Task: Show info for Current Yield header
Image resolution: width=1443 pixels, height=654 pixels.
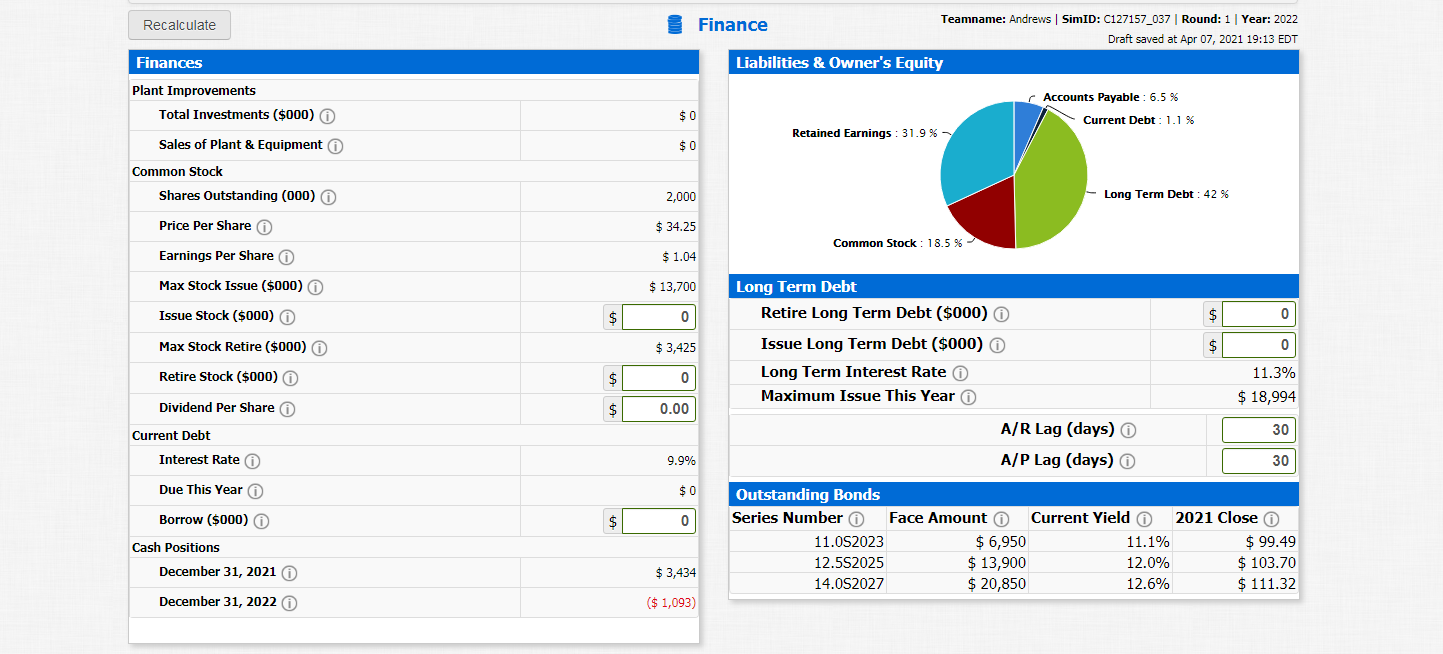Action: [1144, 519]
